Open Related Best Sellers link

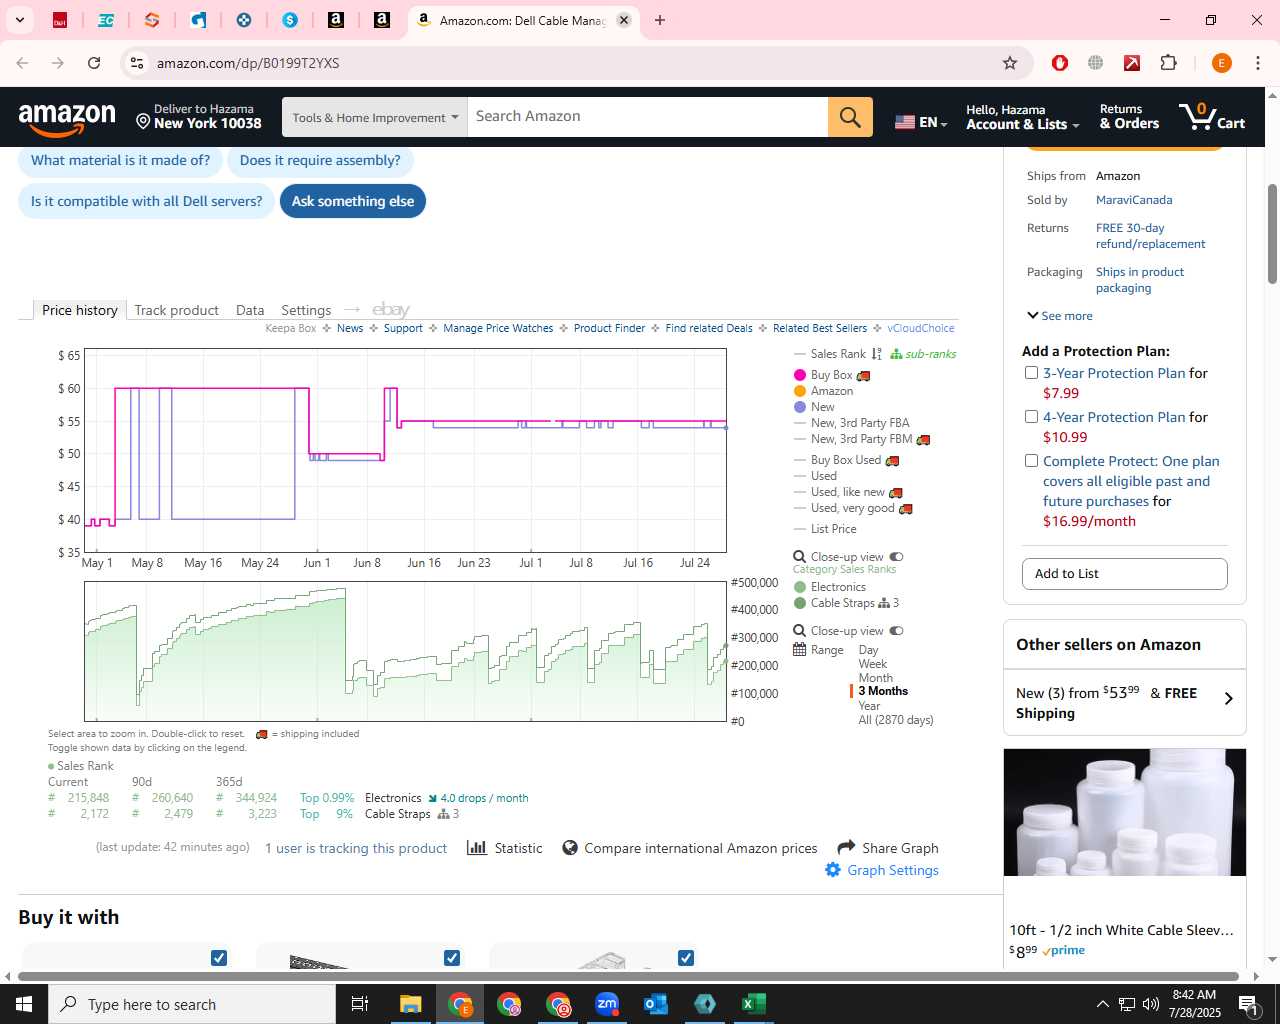pyautogui.click(x=819, y=328)
